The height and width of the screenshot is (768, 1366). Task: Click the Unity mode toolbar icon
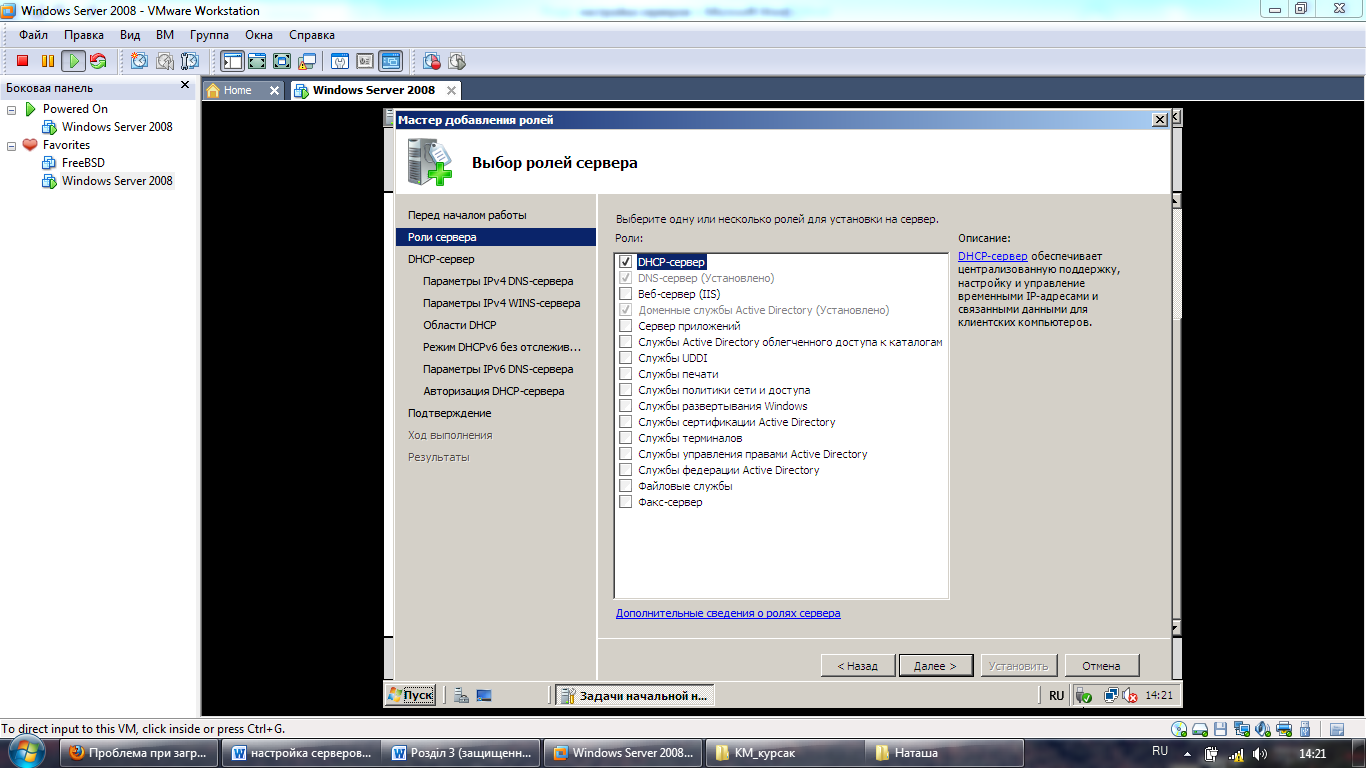(307, 61)
